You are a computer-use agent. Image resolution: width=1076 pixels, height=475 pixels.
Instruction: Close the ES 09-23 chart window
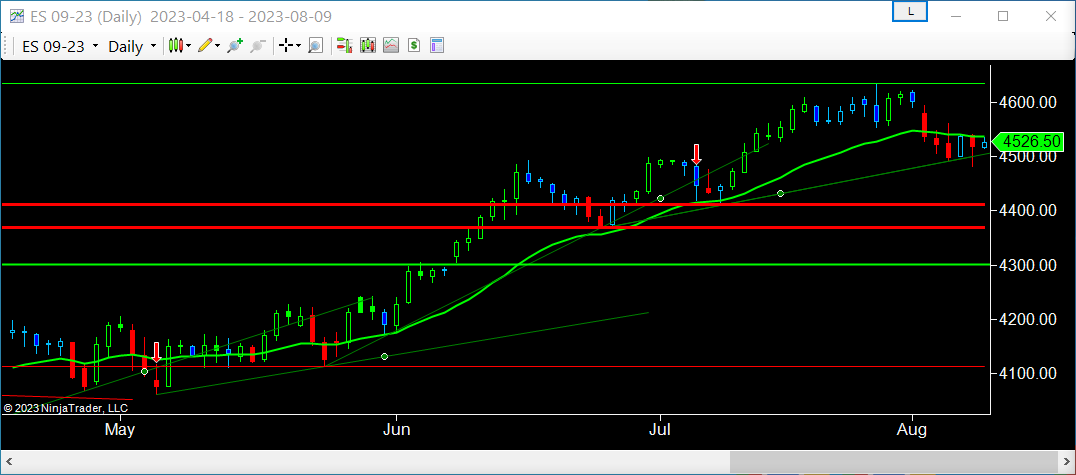point(1050,16)
